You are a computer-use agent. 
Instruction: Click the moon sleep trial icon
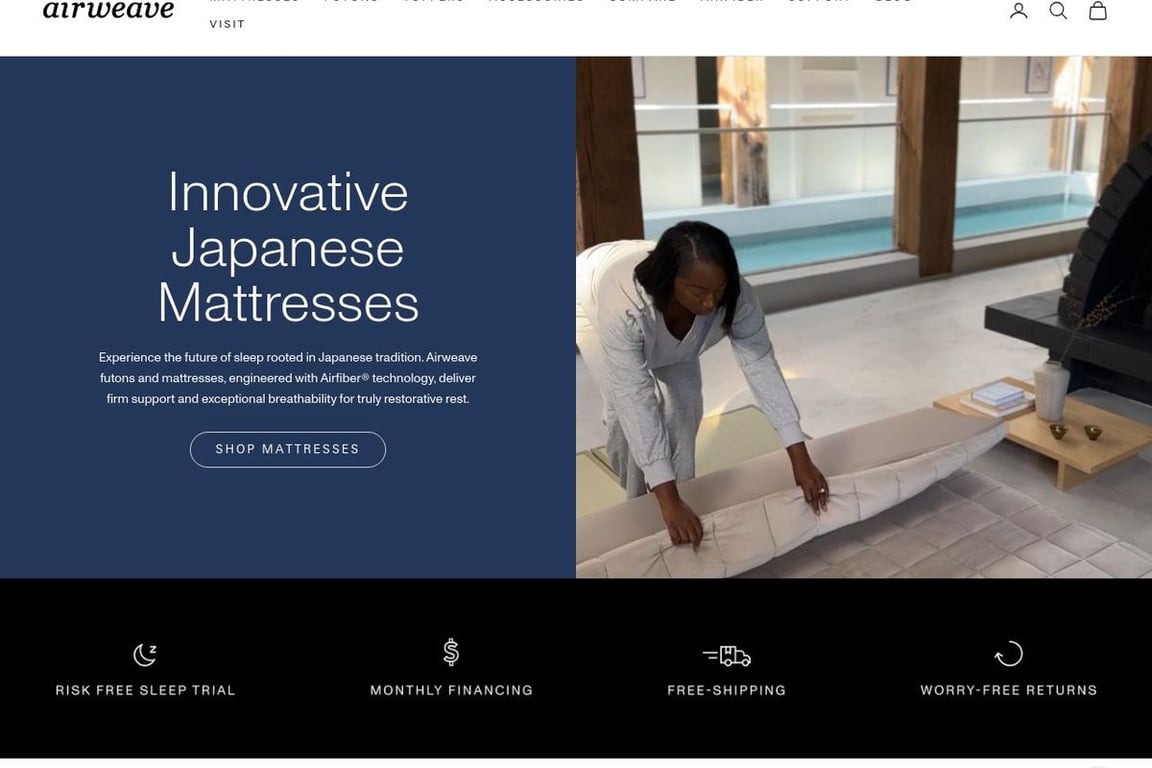tap(145, 653)
